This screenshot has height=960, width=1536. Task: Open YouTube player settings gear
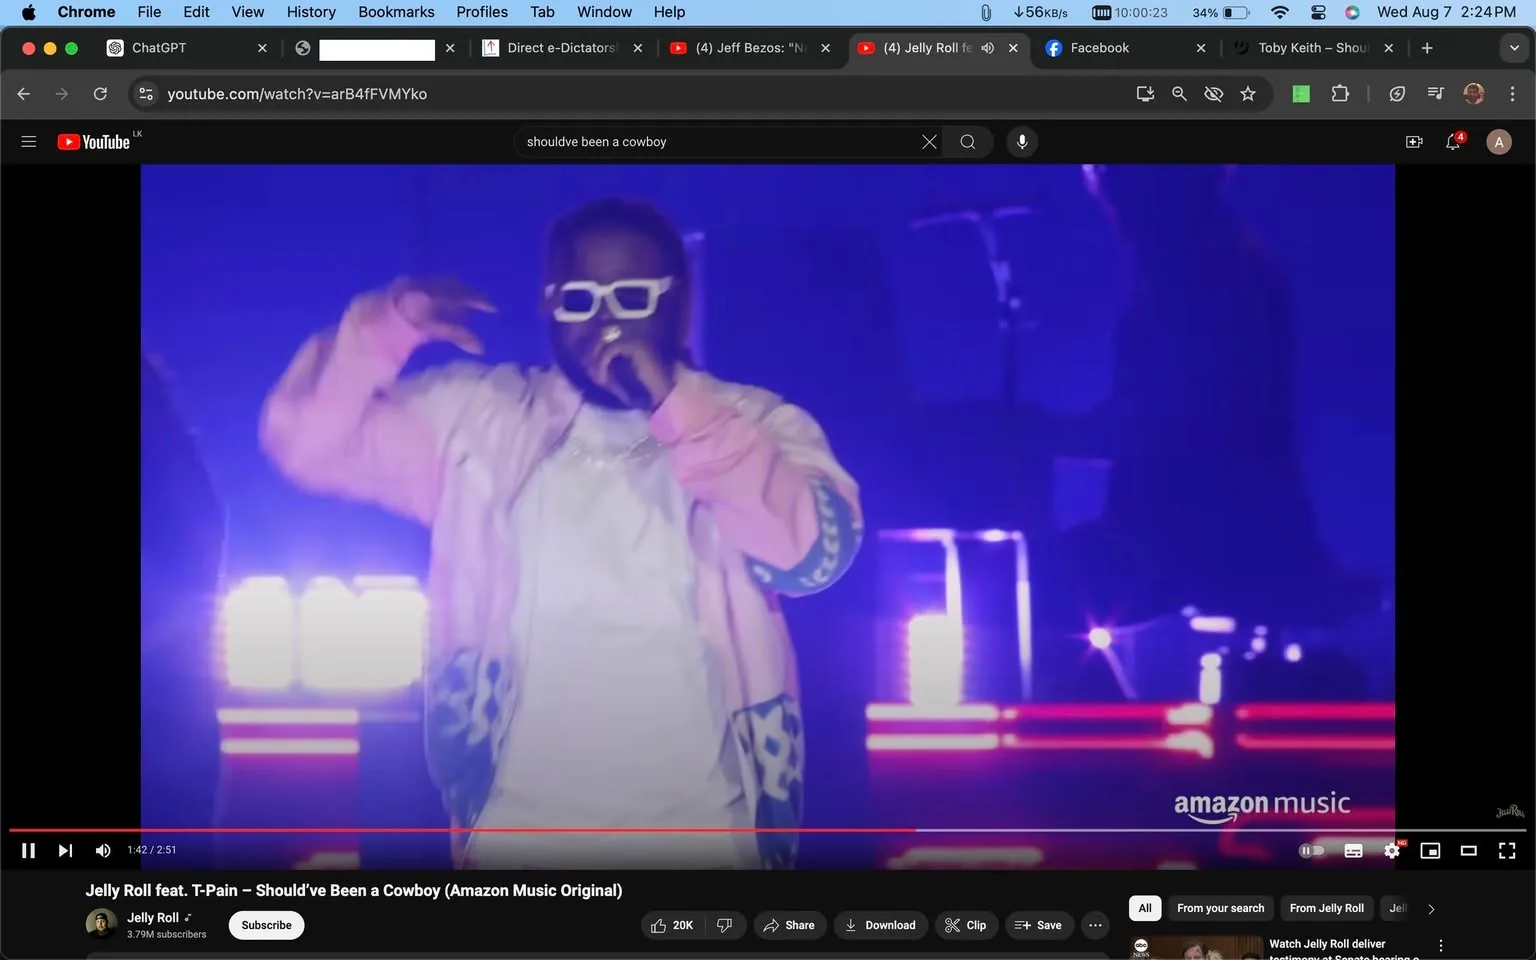click(1392, 850)
